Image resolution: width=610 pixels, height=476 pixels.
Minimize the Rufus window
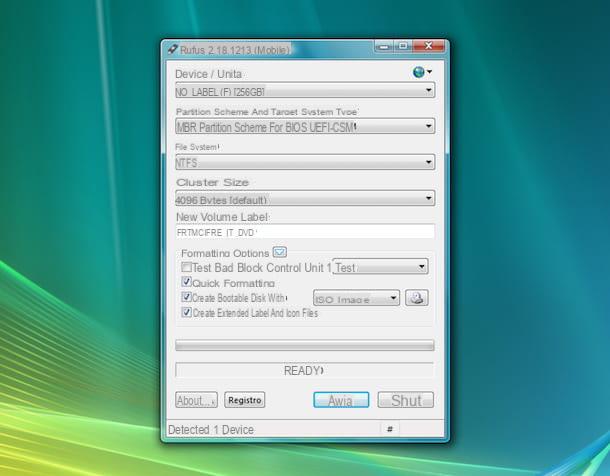point(383,47)
